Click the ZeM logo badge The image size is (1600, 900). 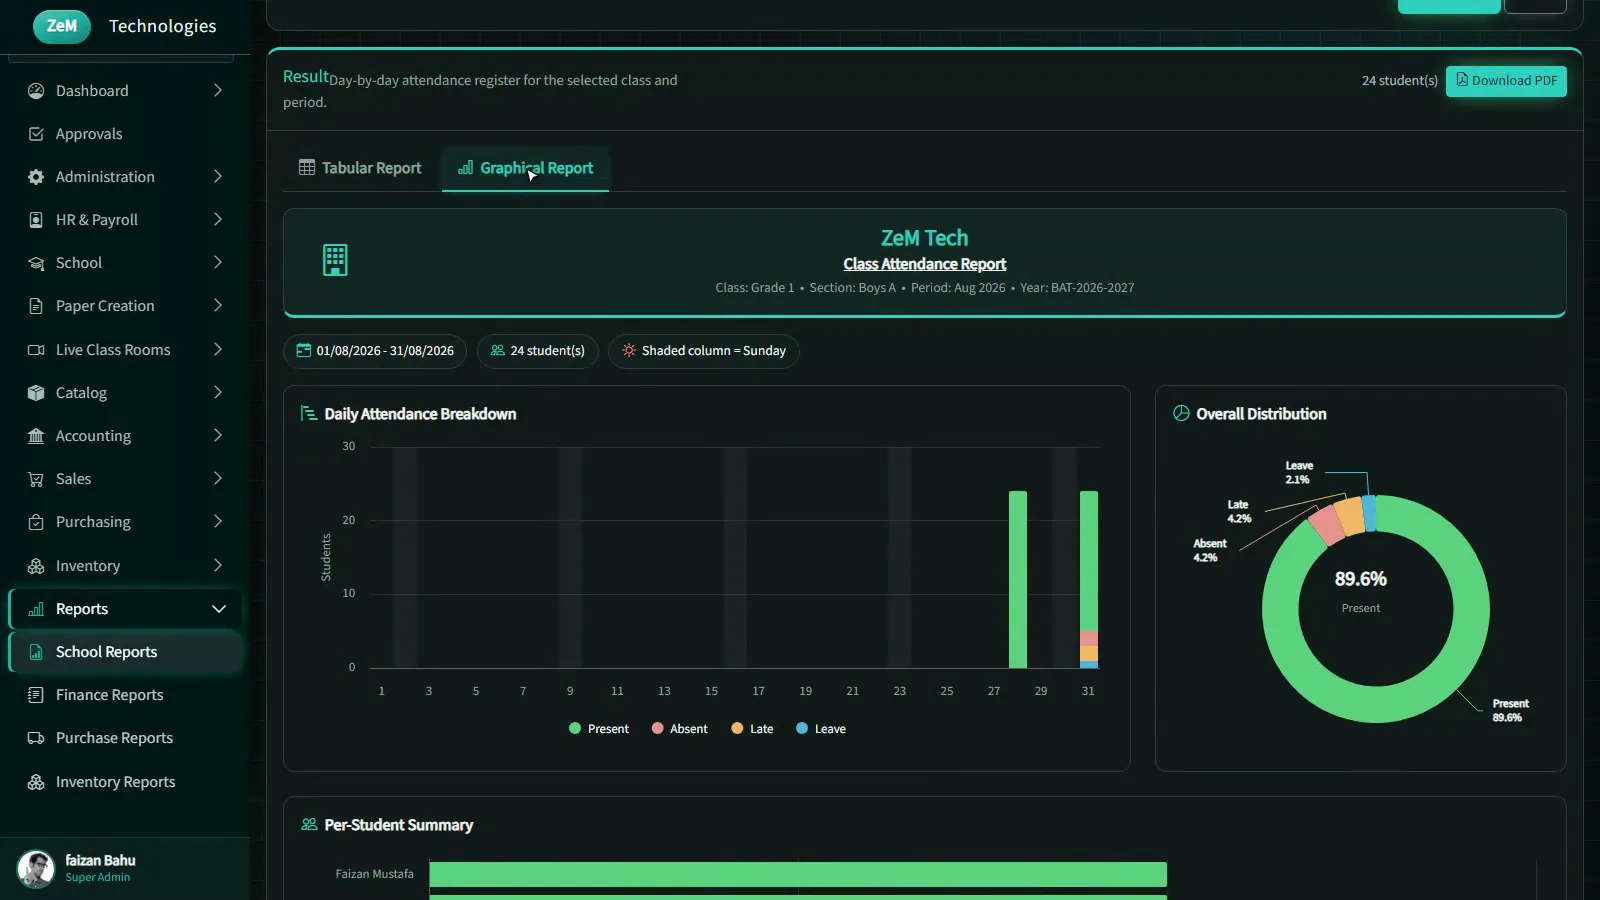pyautogui.click(x=62, y=26)
